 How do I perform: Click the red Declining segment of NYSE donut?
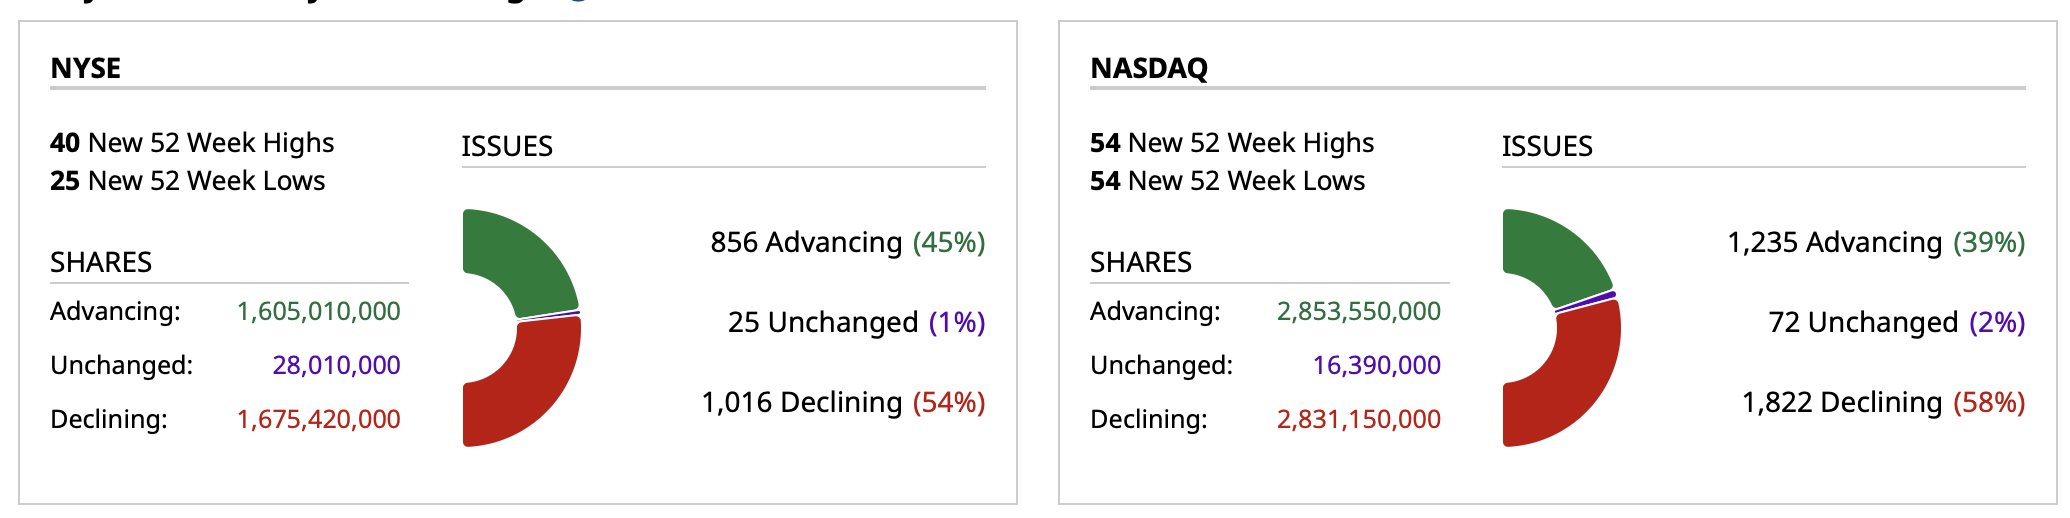pyautogui.click(x=530, y=395)
